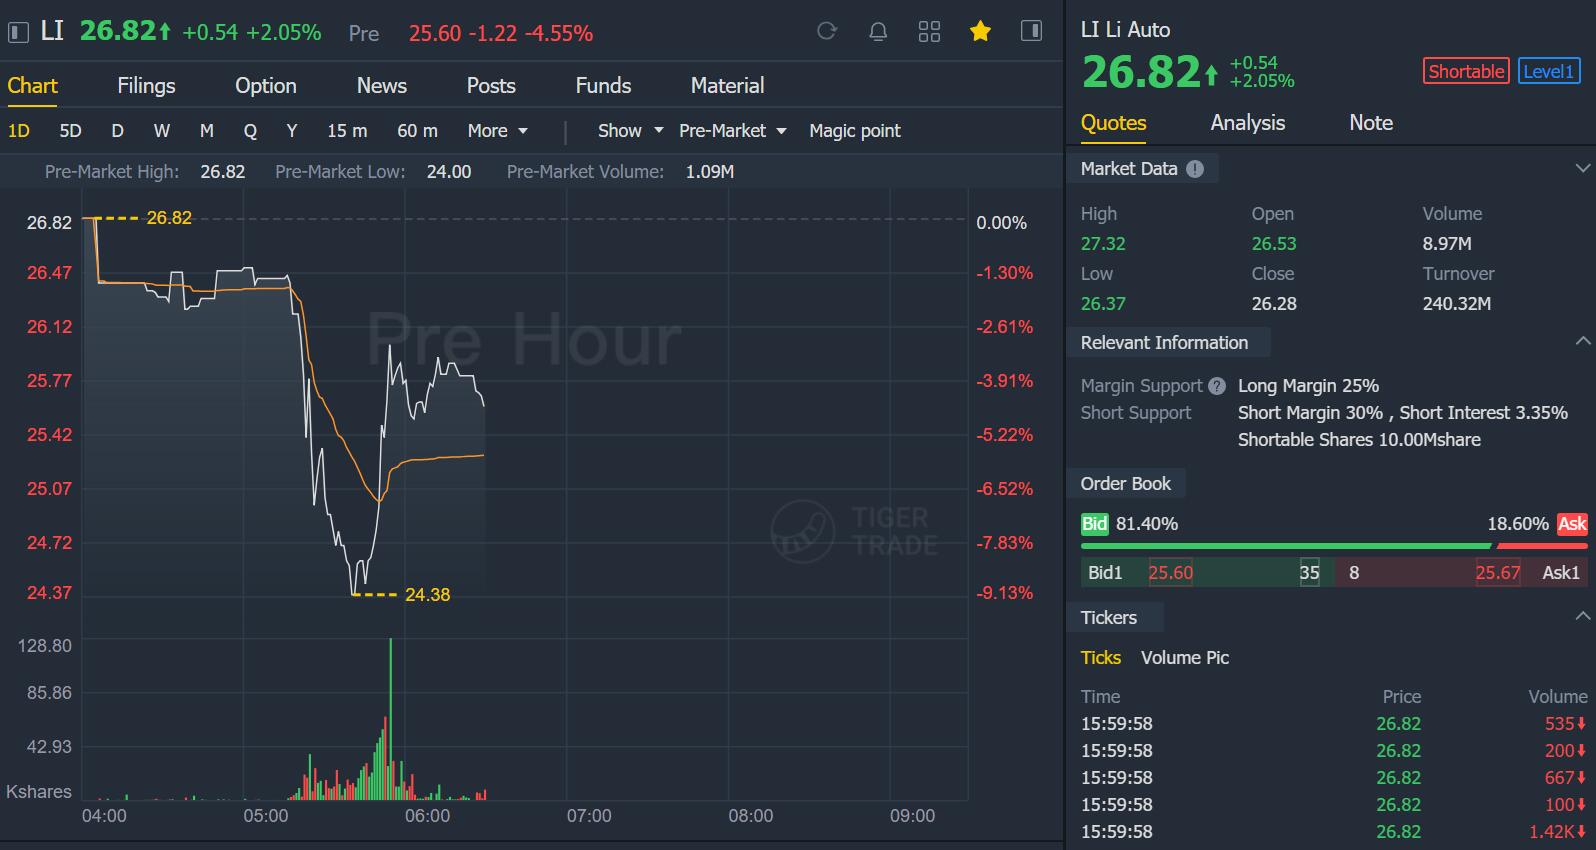
Task: Click the Market Data info icon
Action: click(x=1195, y=169)
